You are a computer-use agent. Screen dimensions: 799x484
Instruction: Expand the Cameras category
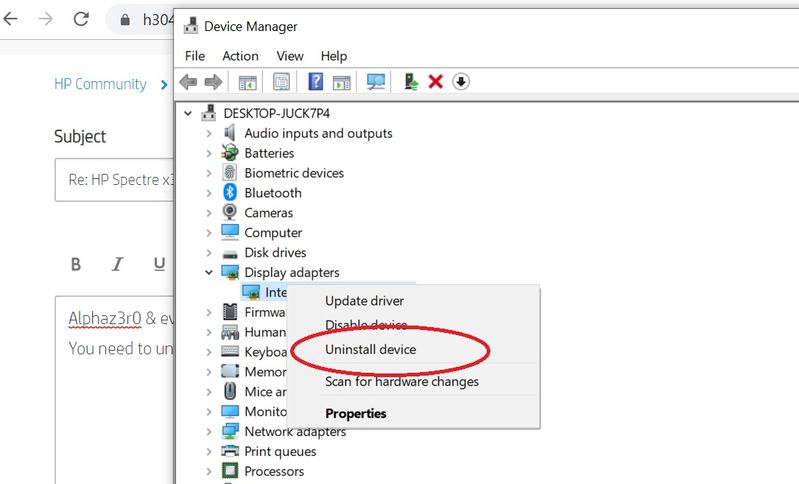click(x=208, y=213)
